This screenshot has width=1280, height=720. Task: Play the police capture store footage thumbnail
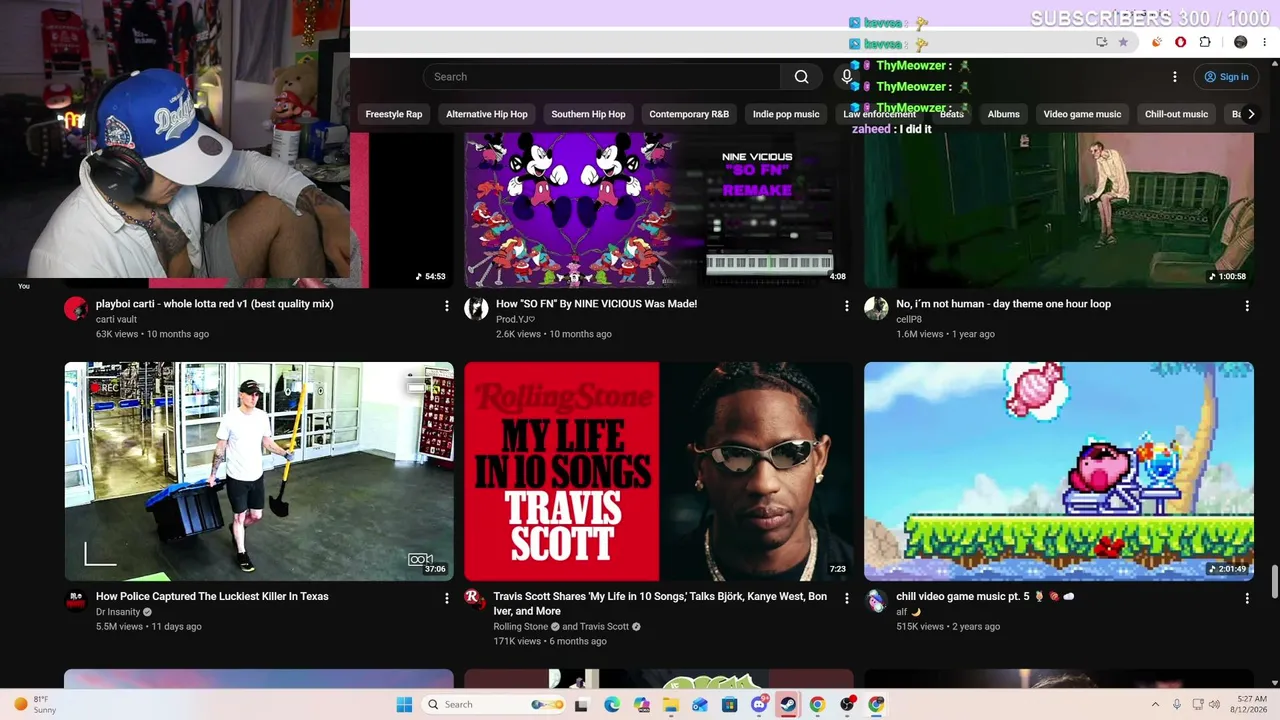tap(259, 471)
